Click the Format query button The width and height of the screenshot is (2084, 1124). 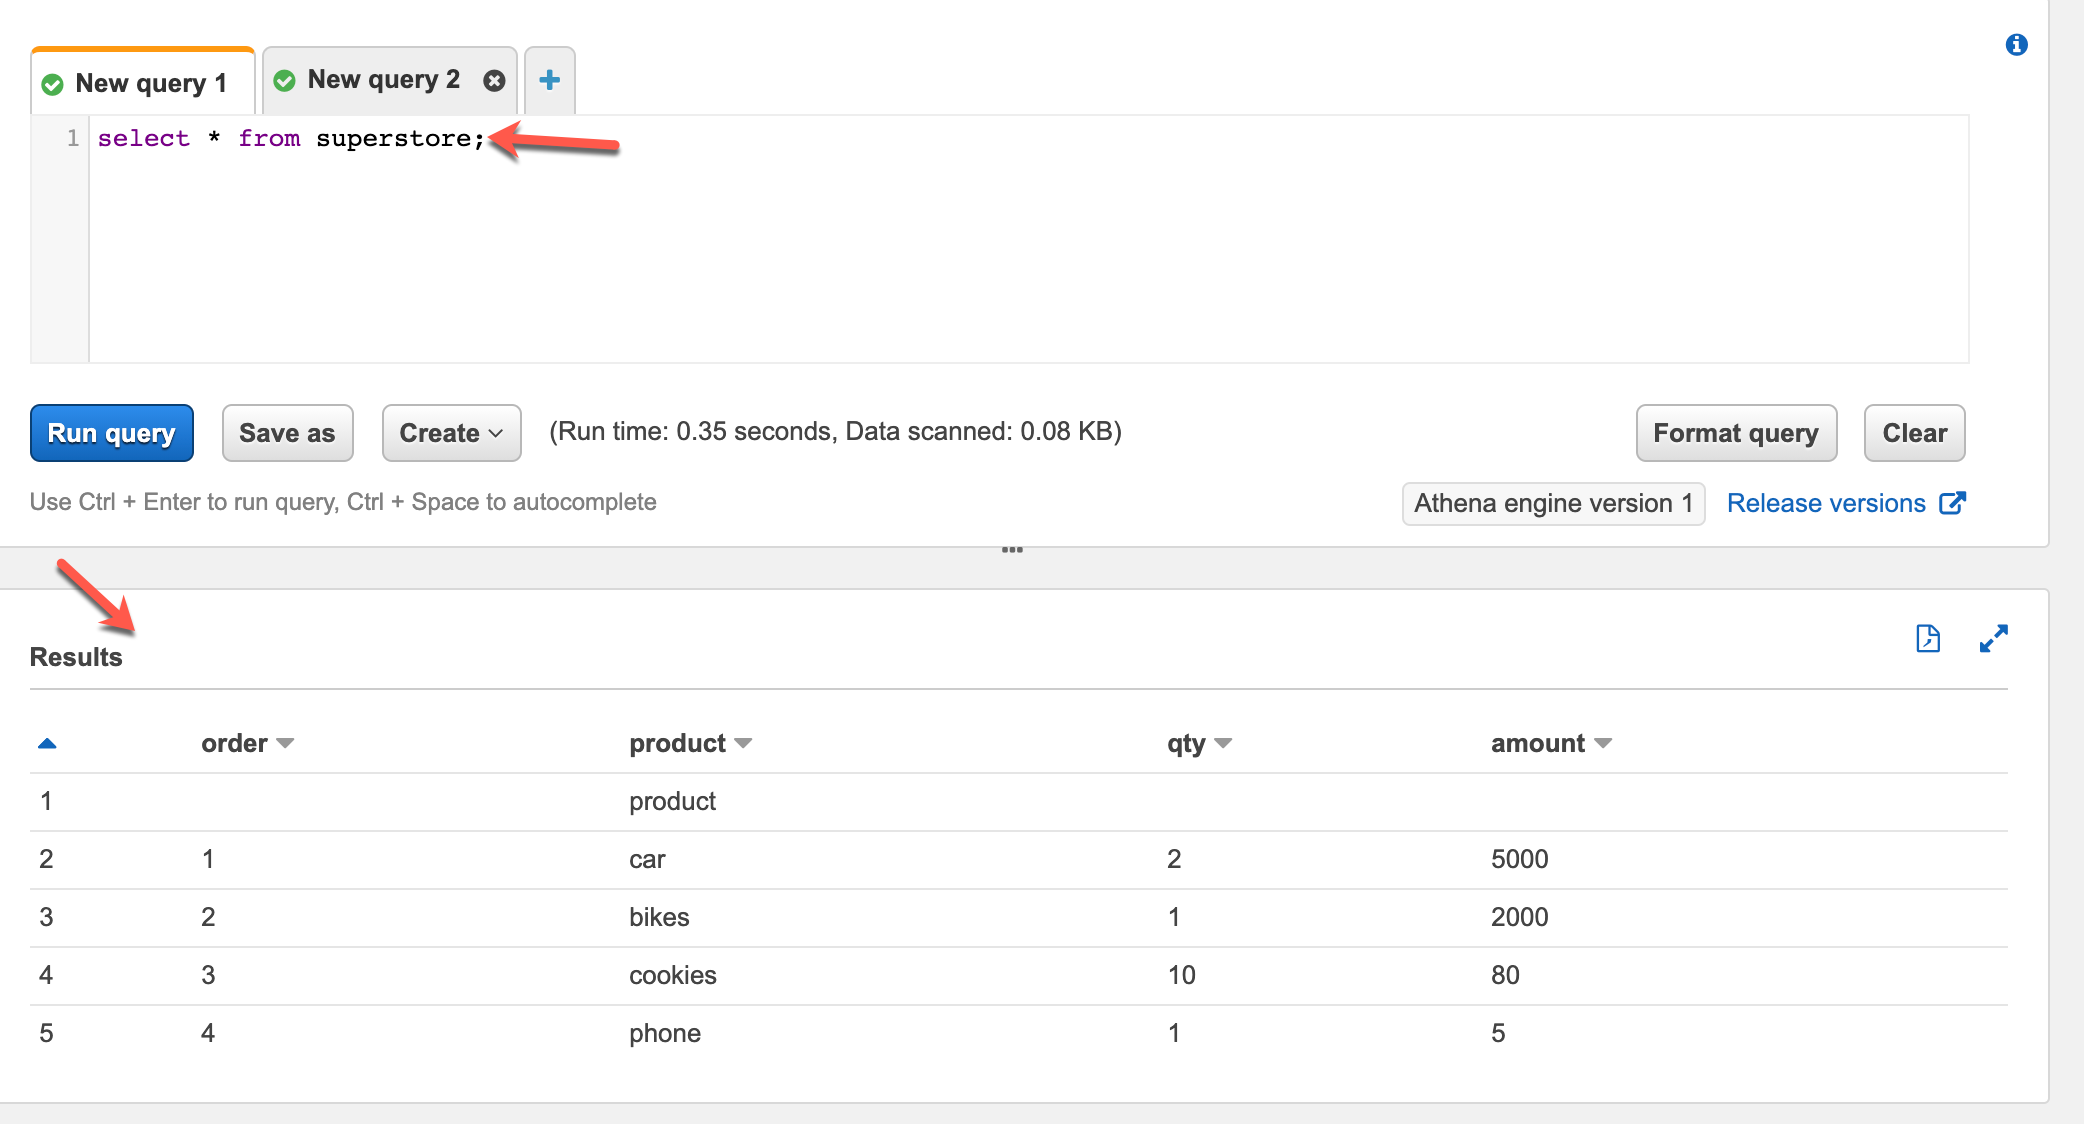point(1735,433)
